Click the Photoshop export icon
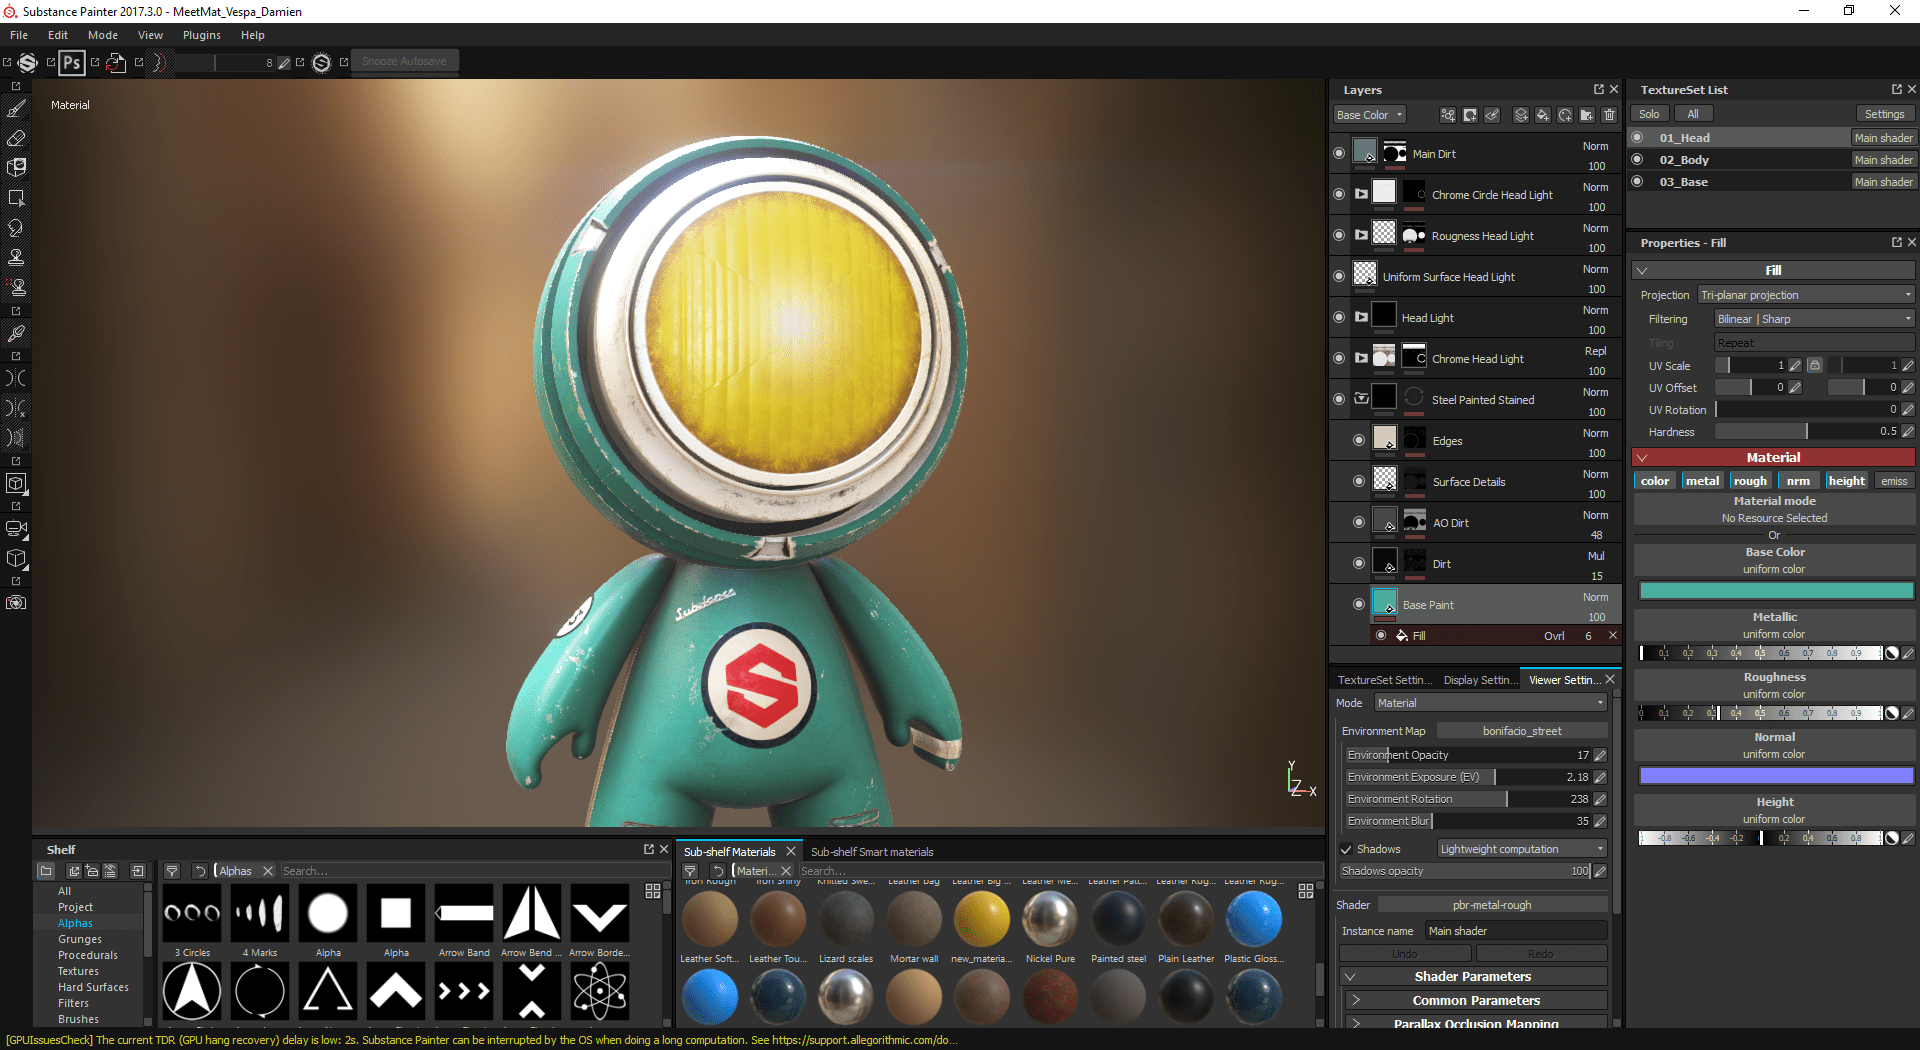 point(72,62)
